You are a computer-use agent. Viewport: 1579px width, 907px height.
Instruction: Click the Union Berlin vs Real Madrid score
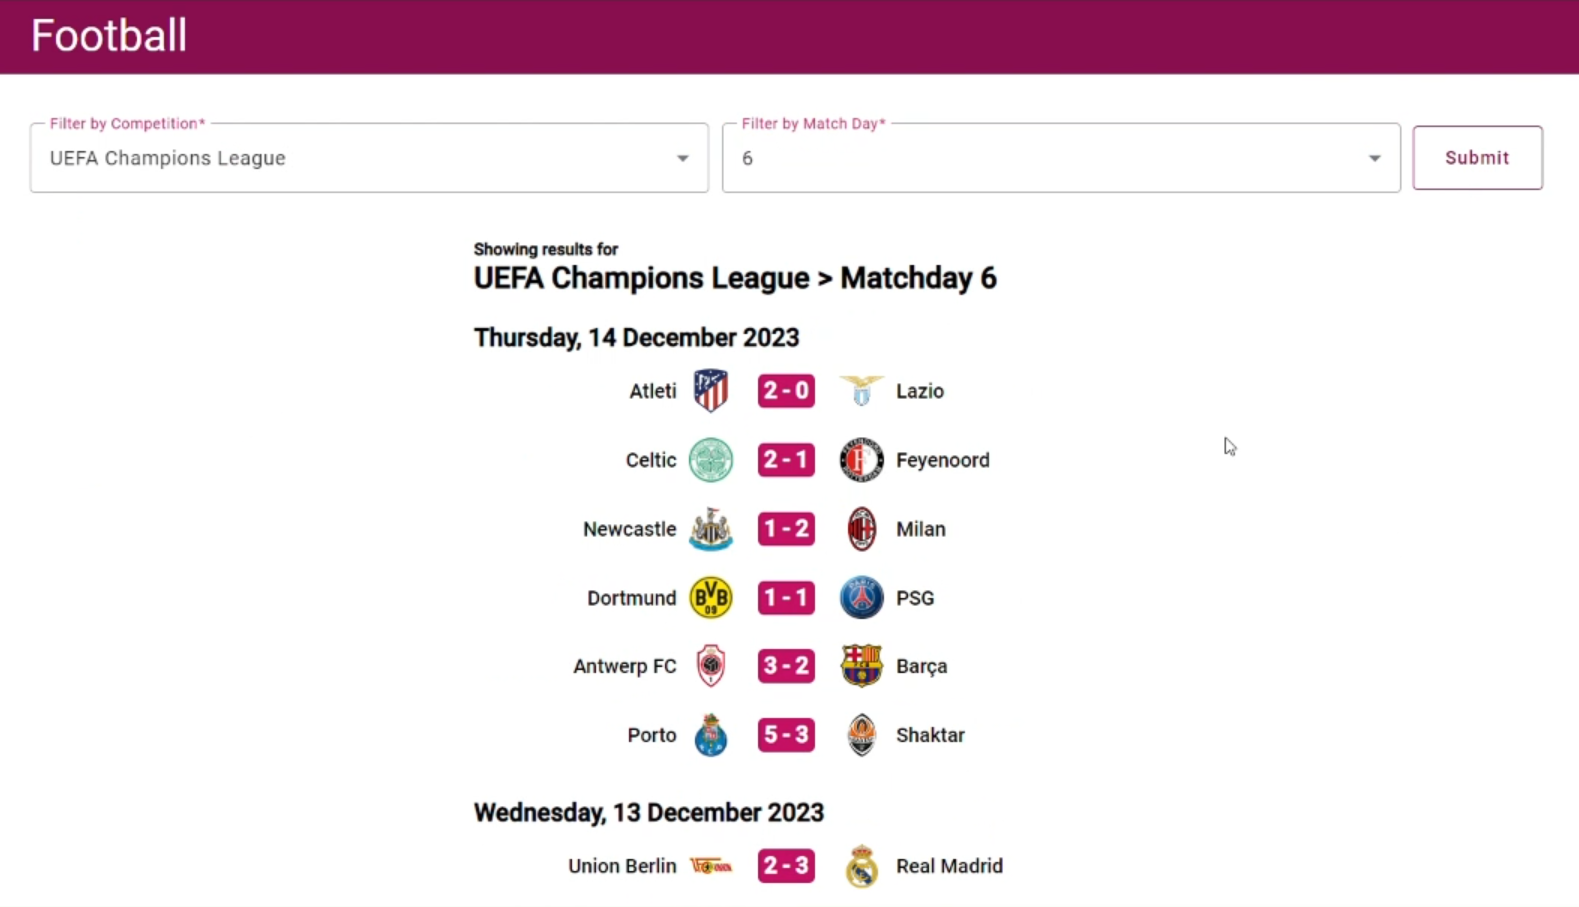(786, 866)
